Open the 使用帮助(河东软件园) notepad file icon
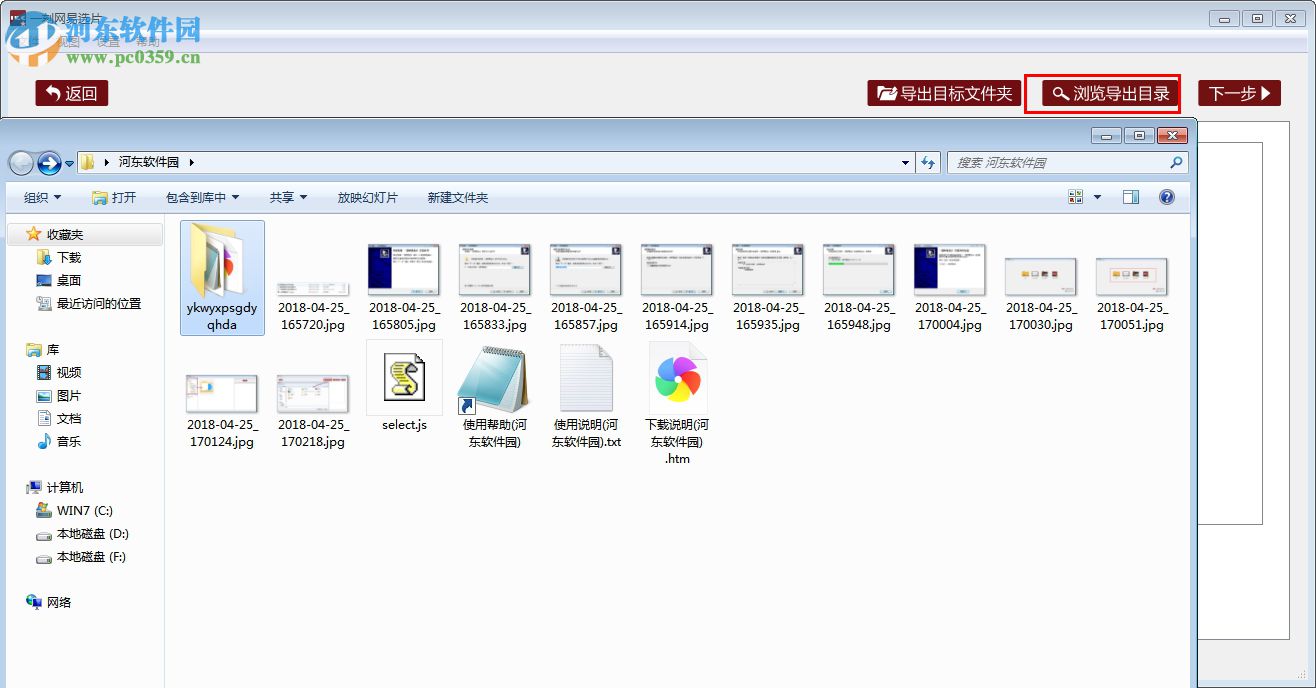The height and width of the screenshot is (688, 1316). click(x=495, y=380)
